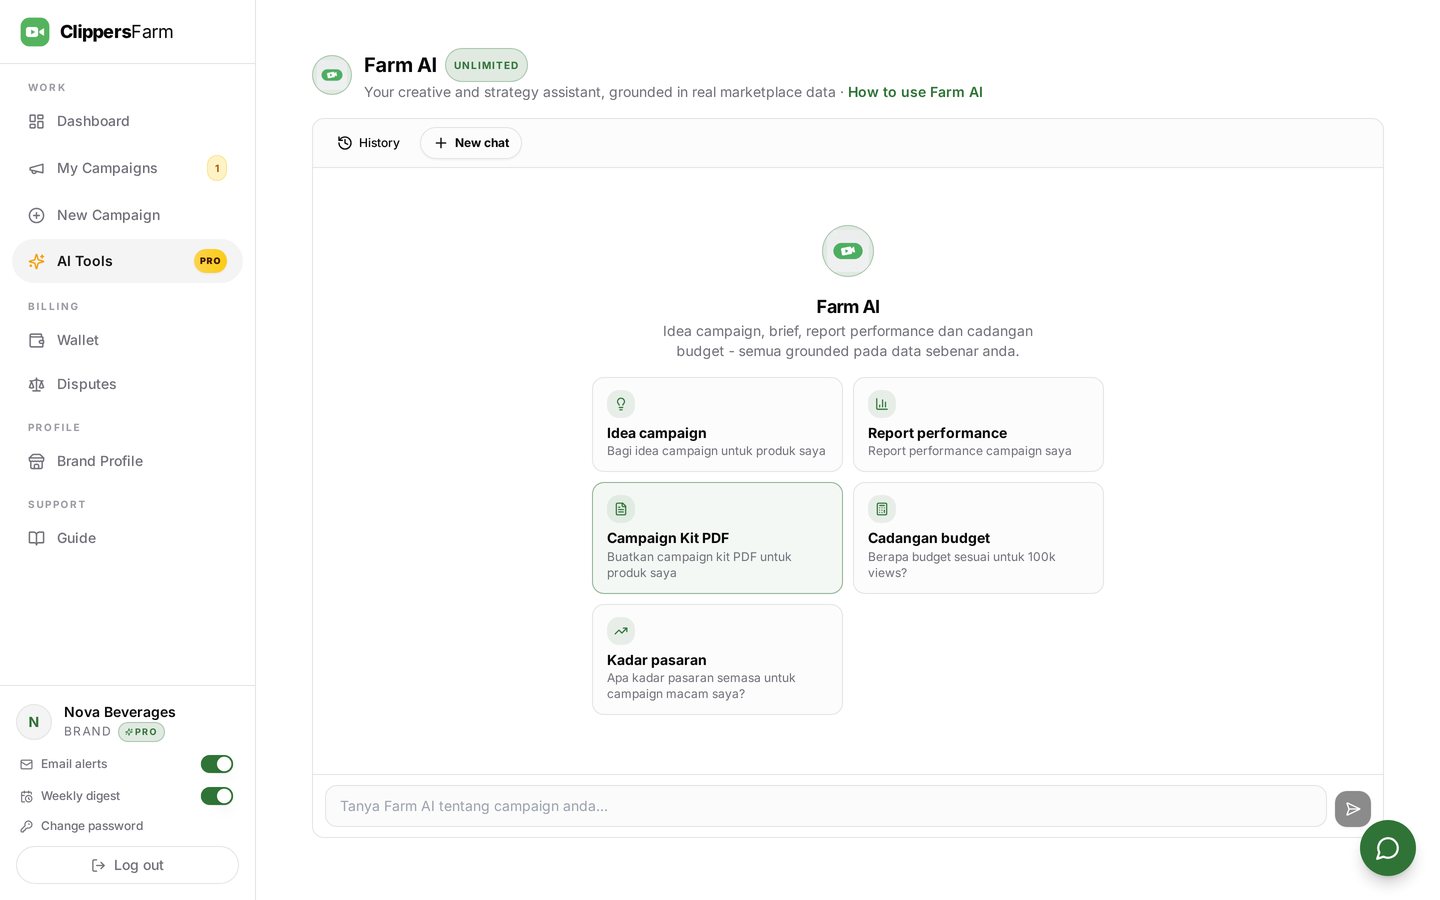Image resolution: width=1440 pixels, height=900 pixels.
Task: Open Dashboard from the sidebar
Action: (127, 121)
